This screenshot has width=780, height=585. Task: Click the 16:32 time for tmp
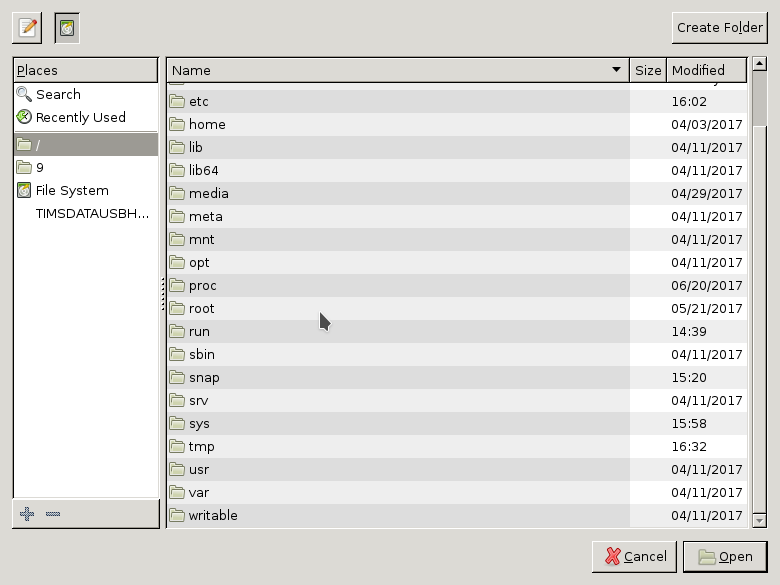coord(689,446)
